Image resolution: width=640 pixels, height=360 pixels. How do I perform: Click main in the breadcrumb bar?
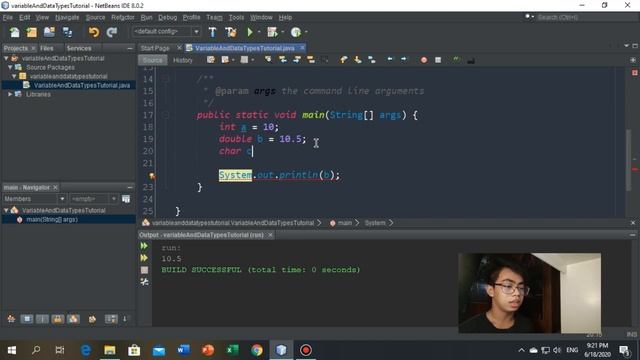pos(344,223)
